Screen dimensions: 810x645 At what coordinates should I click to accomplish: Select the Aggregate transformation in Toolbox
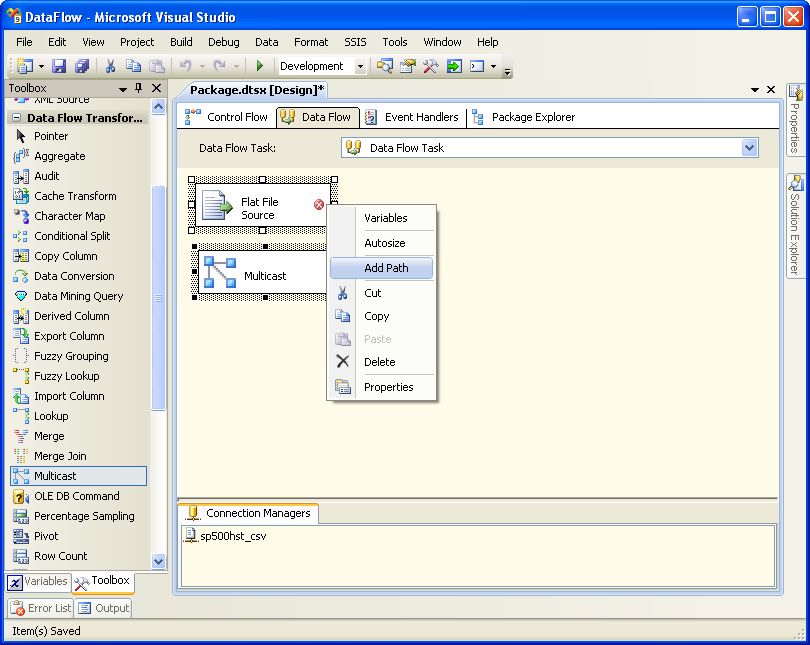coord(59,156)
